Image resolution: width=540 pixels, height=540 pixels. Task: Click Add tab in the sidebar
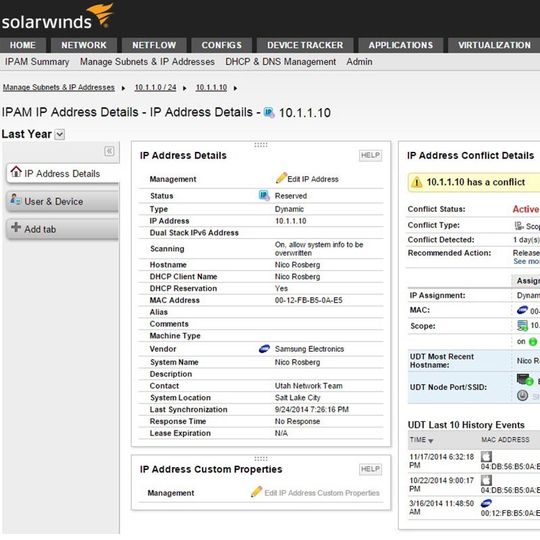coord(63,229)
